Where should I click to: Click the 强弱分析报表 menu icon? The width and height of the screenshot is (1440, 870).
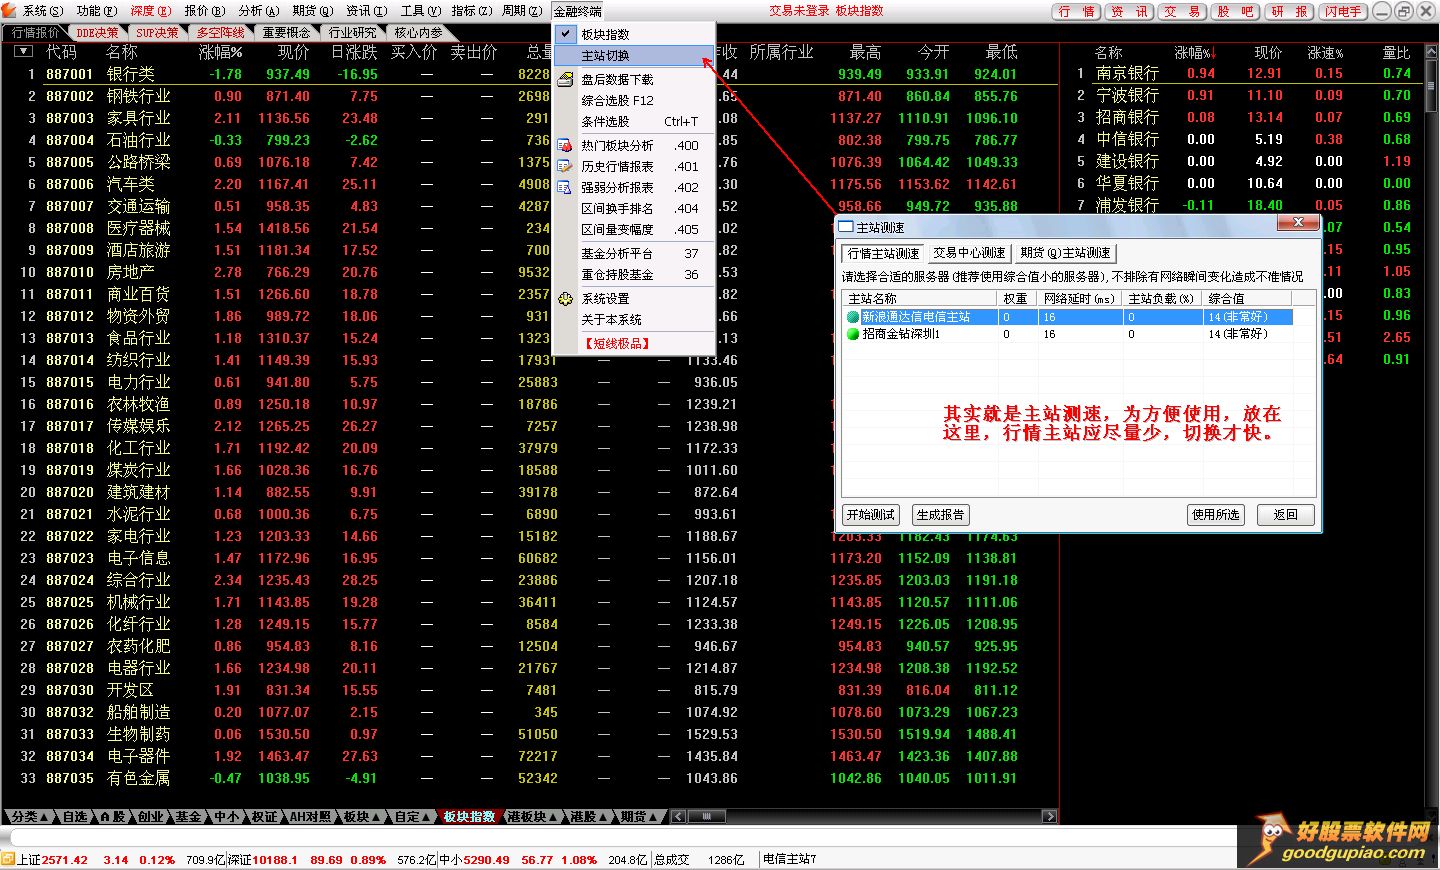[x=566, y=187]
